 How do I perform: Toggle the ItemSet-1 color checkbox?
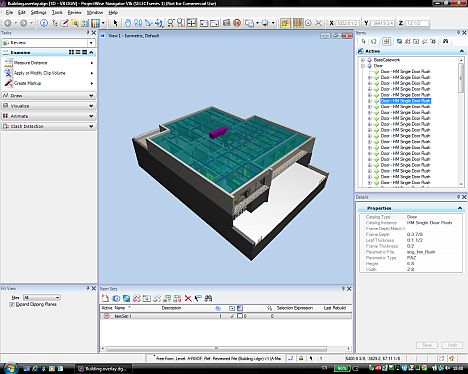pyautogui.click(x=240, y=316)
